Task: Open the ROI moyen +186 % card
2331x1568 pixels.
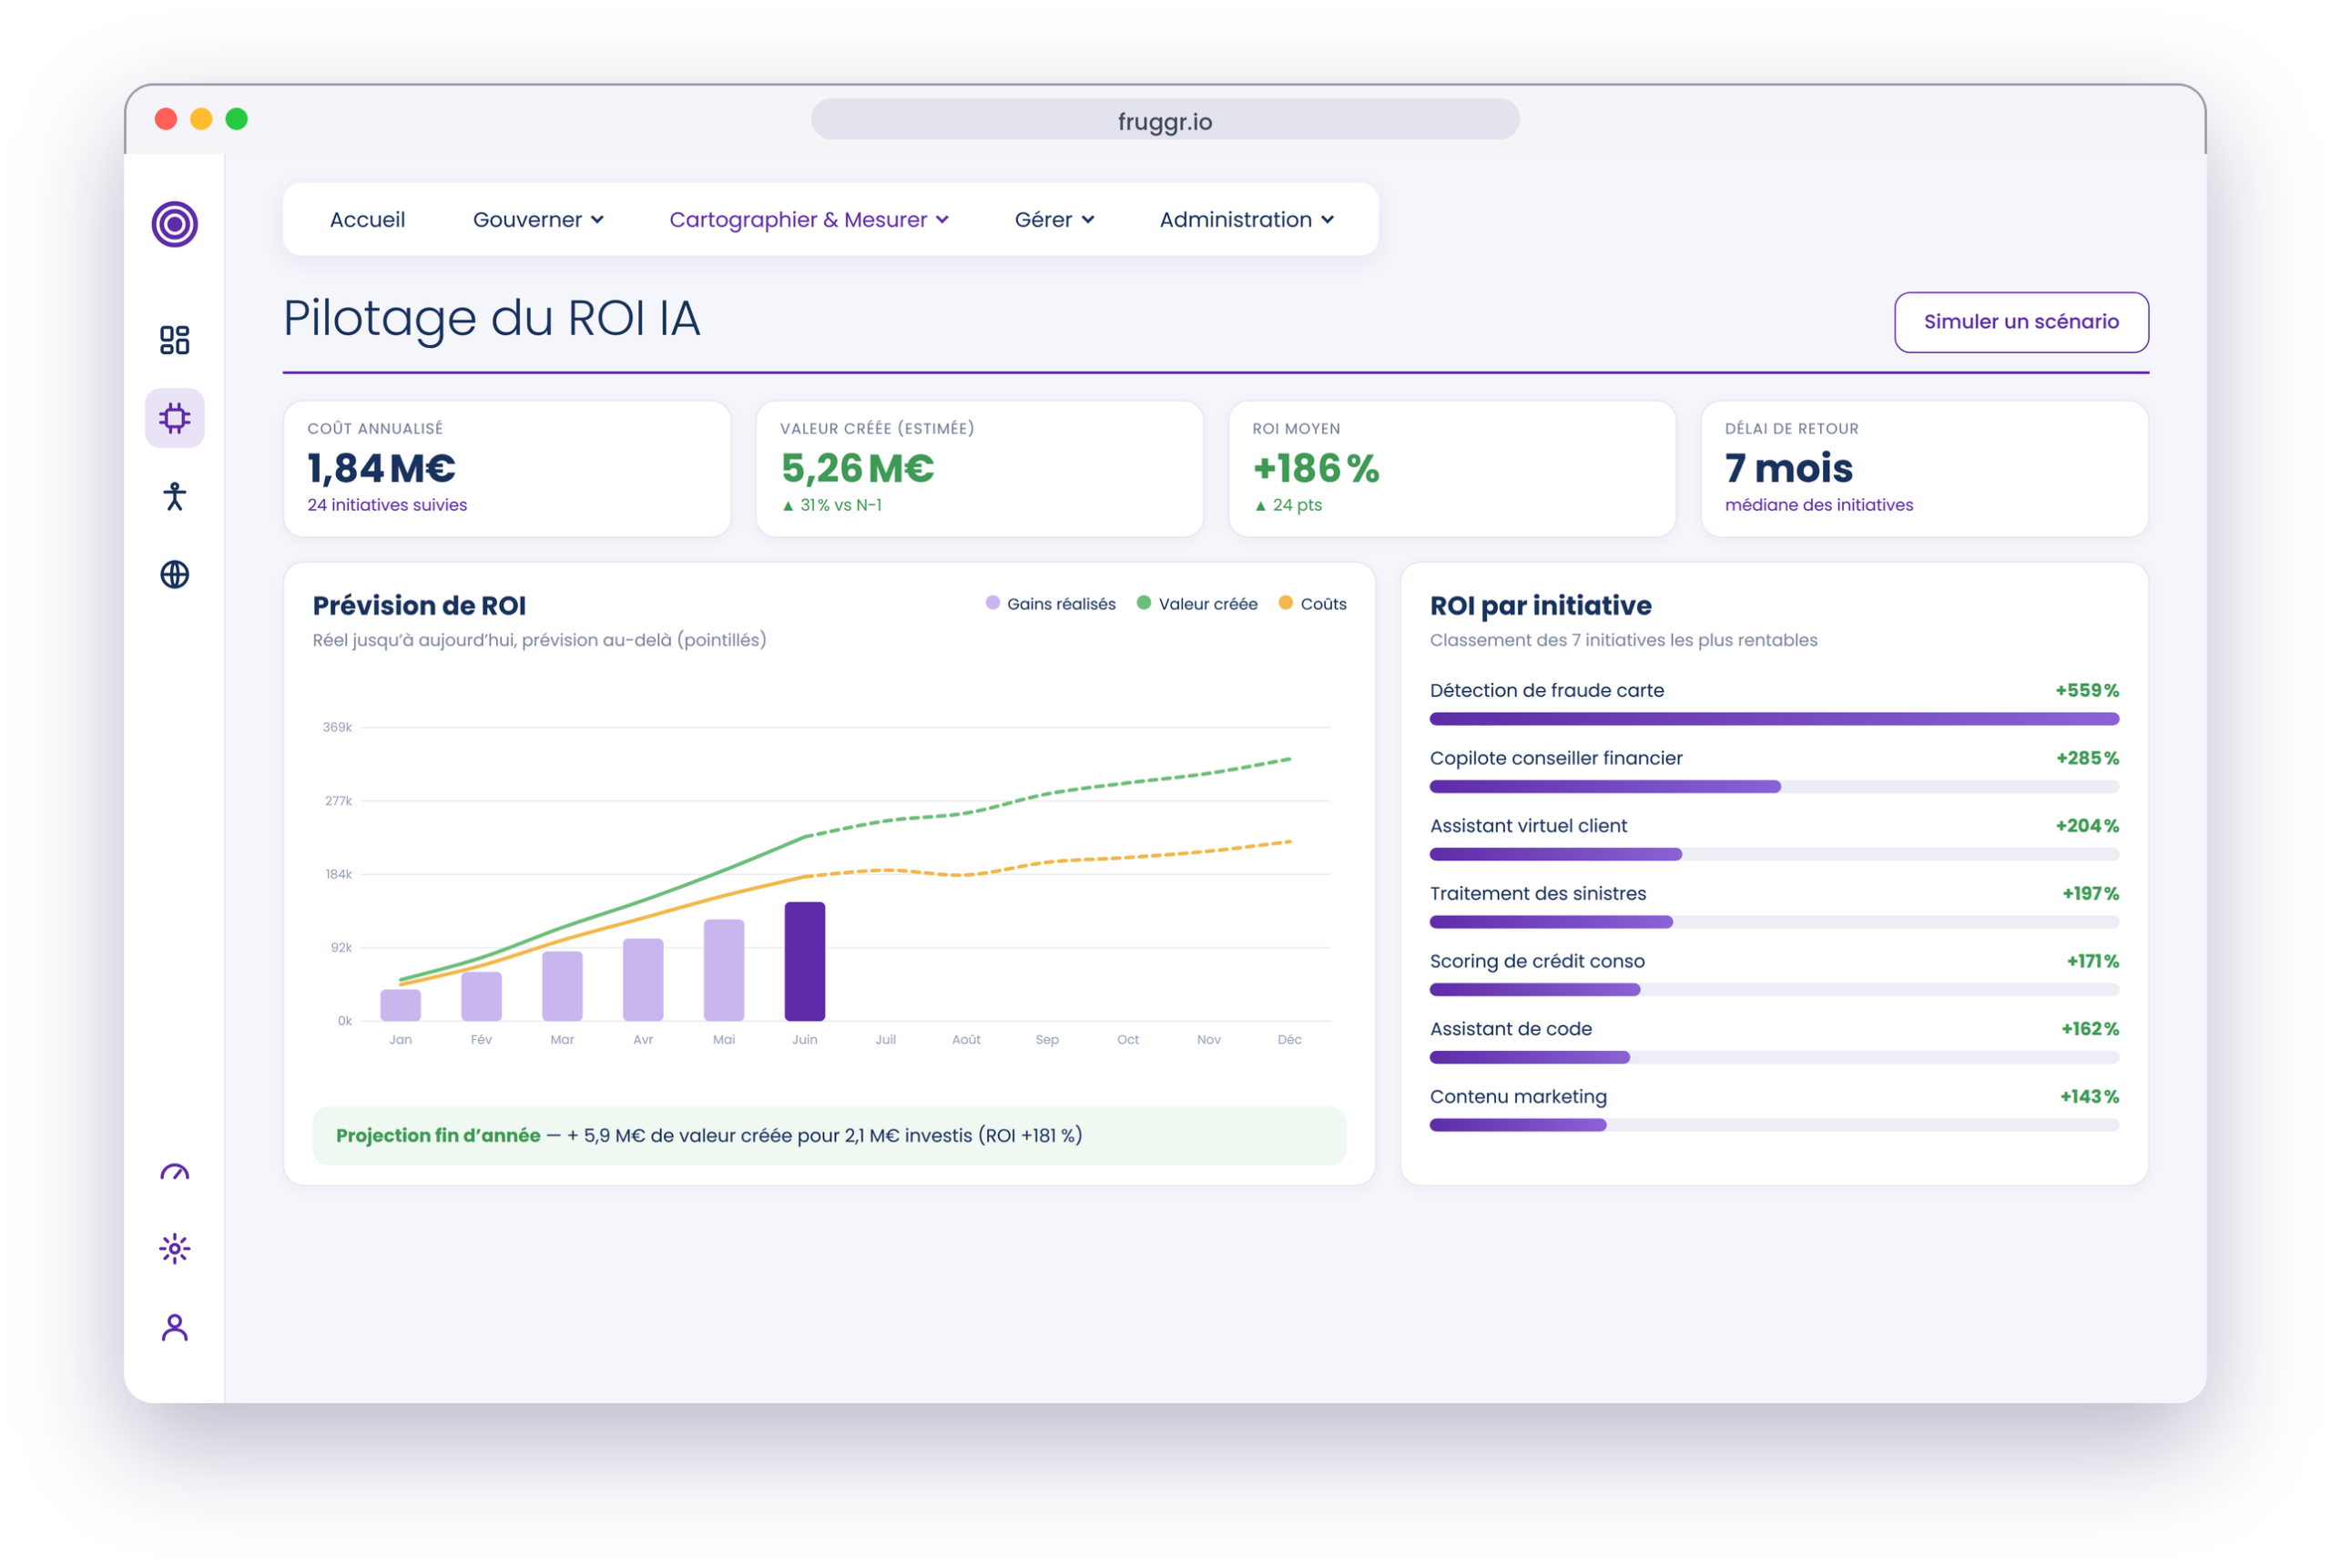Action: click(1451, 469)
